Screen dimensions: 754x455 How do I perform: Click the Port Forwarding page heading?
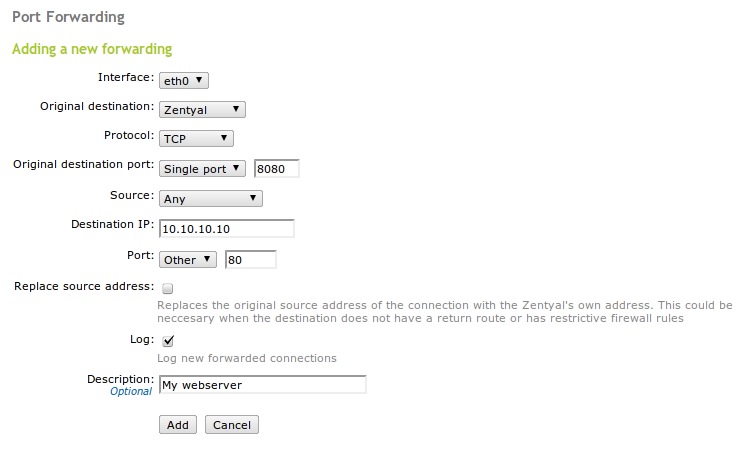click(68, 18)
